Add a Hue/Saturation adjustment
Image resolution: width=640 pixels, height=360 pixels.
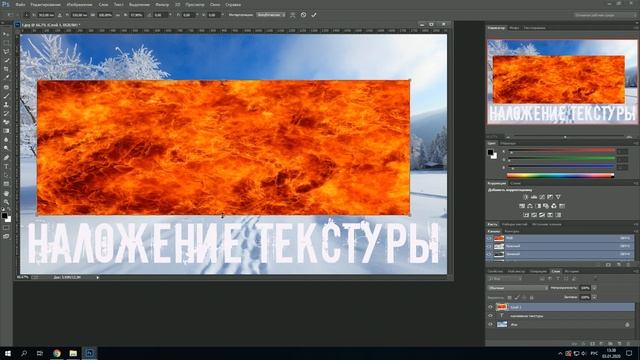[x=522, y=206]
